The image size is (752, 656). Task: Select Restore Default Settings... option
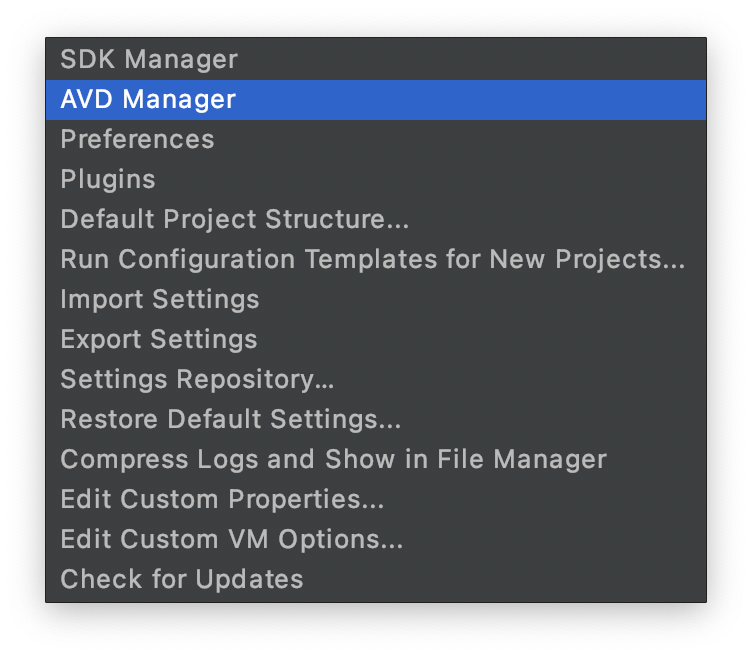[x=376, y=420]
